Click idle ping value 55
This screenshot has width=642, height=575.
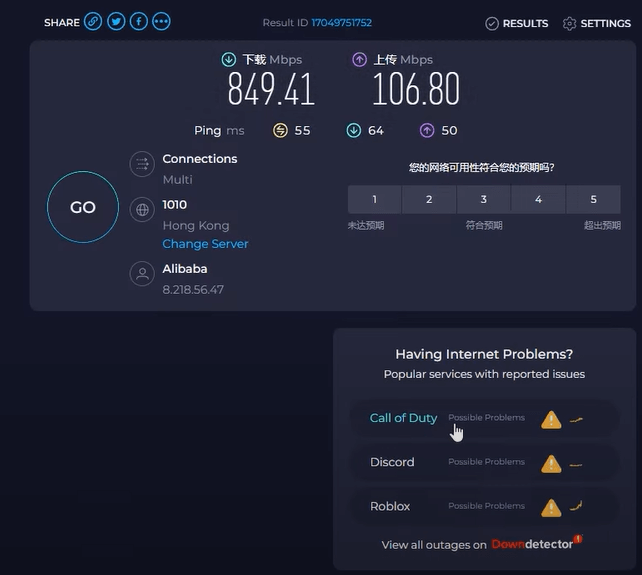(302, 131)
